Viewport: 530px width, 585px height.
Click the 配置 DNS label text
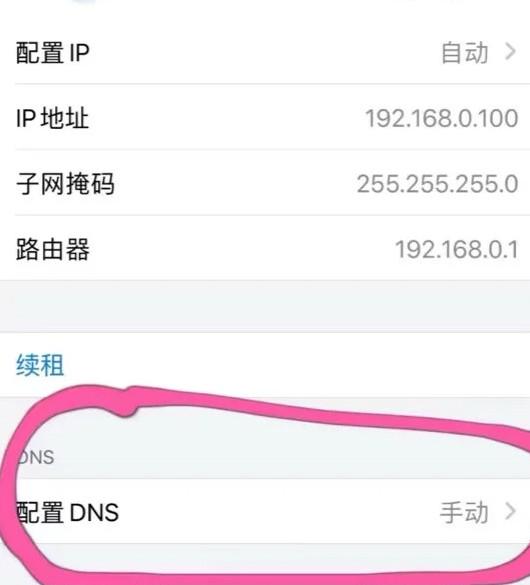point(68,512)
